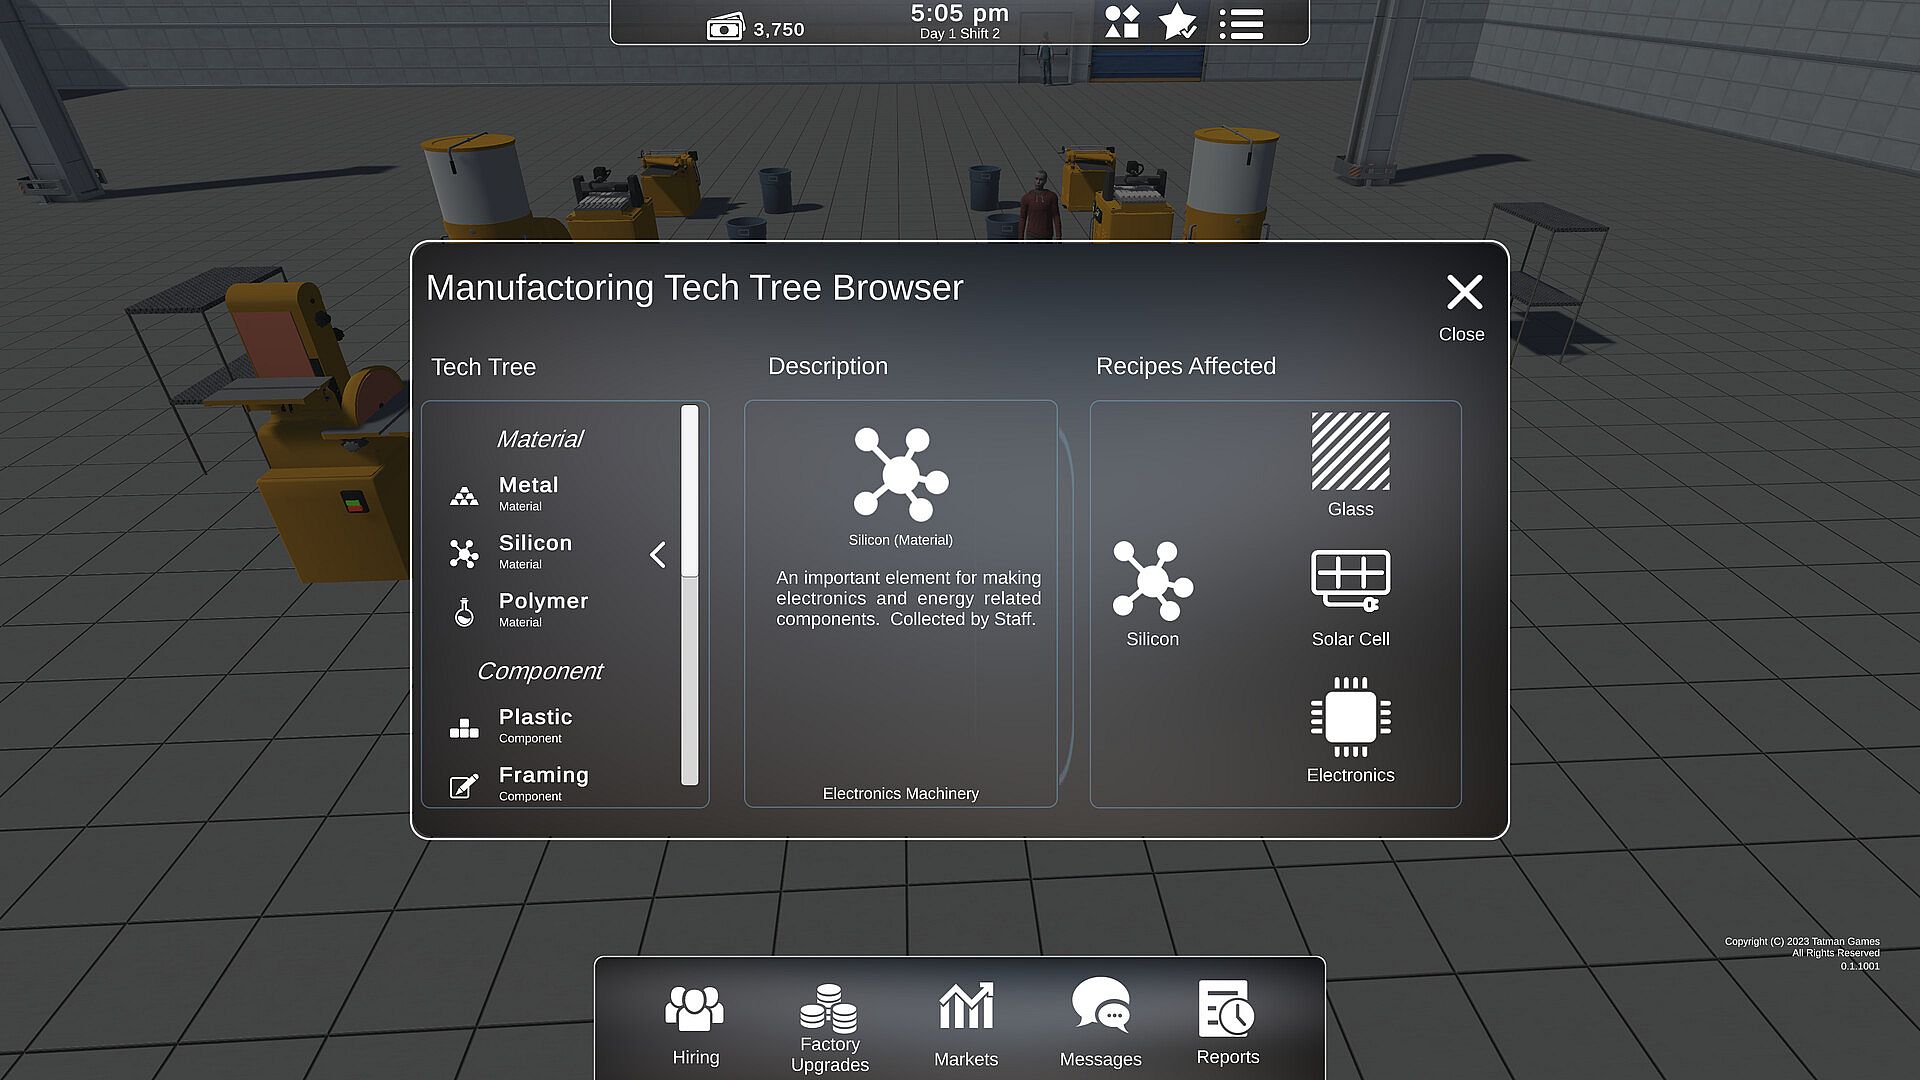Click the Silicon recipe icon in Recipes Affected
Screen dimensions: 1920x1080
click(1152, 582)
